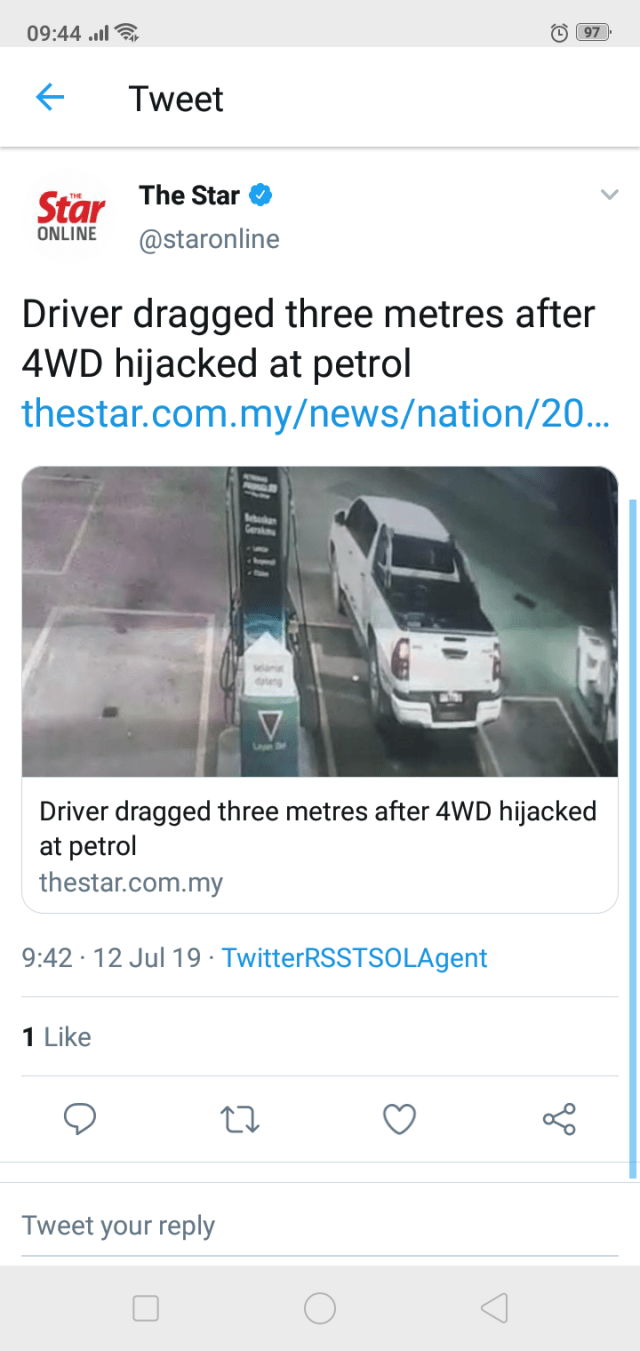This screenshot has height=1351, width=640.
Task: Tap the blue scrollbar on right edge
Action: pyautogui.click(x=632, y=838)
